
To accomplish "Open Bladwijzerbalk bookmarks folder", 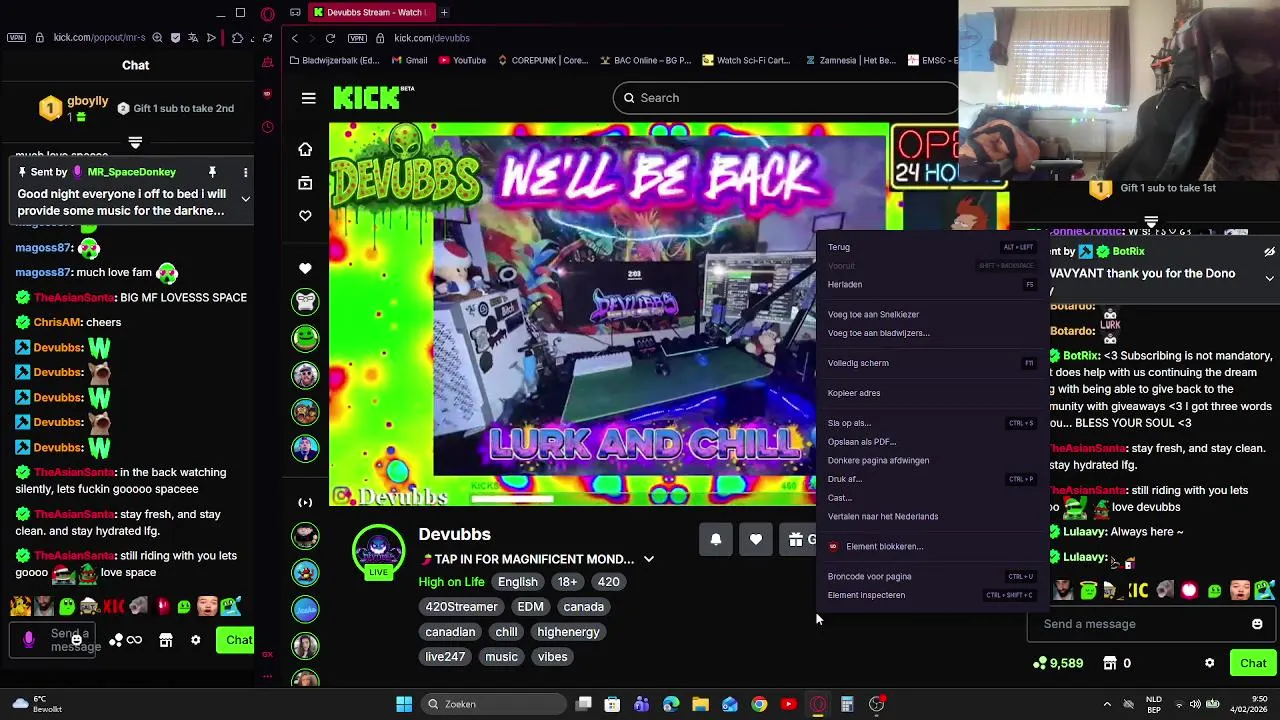I will pyautogui.click(x=334, y=60).
